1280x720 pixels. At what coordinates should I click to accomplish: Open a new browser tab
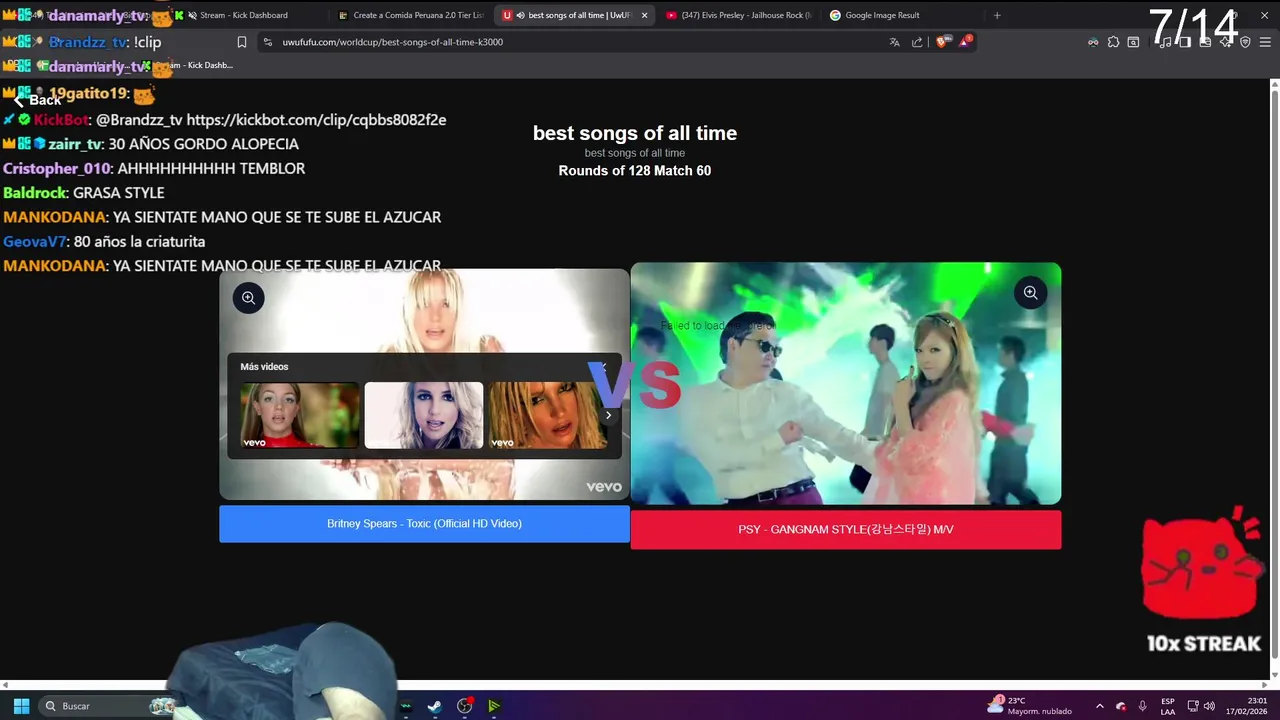997,15
